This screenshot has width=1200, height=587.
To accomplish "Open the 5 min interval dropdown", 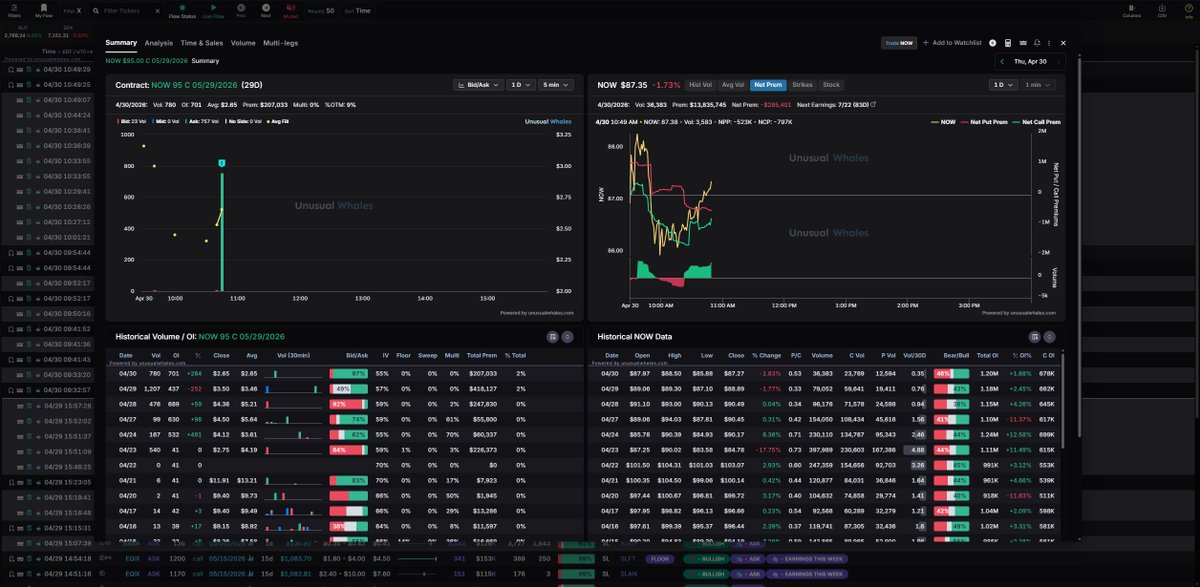I will [x=554, y=85].
